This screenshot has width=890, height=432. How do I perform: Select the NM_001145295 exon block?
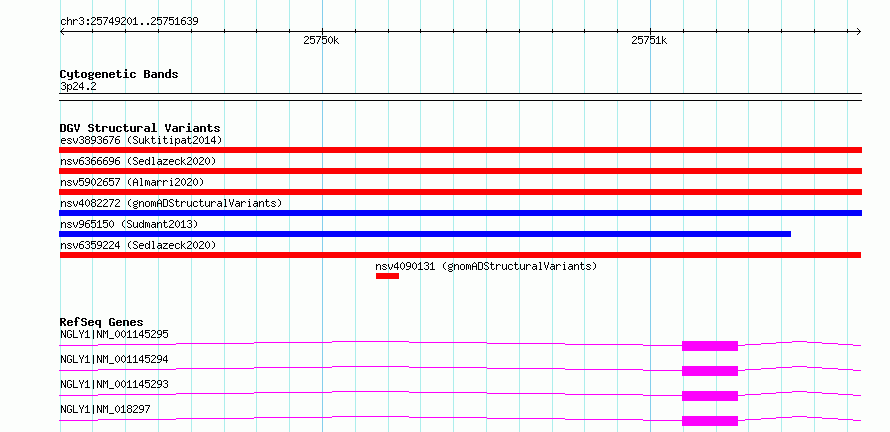tap(710, 346)
